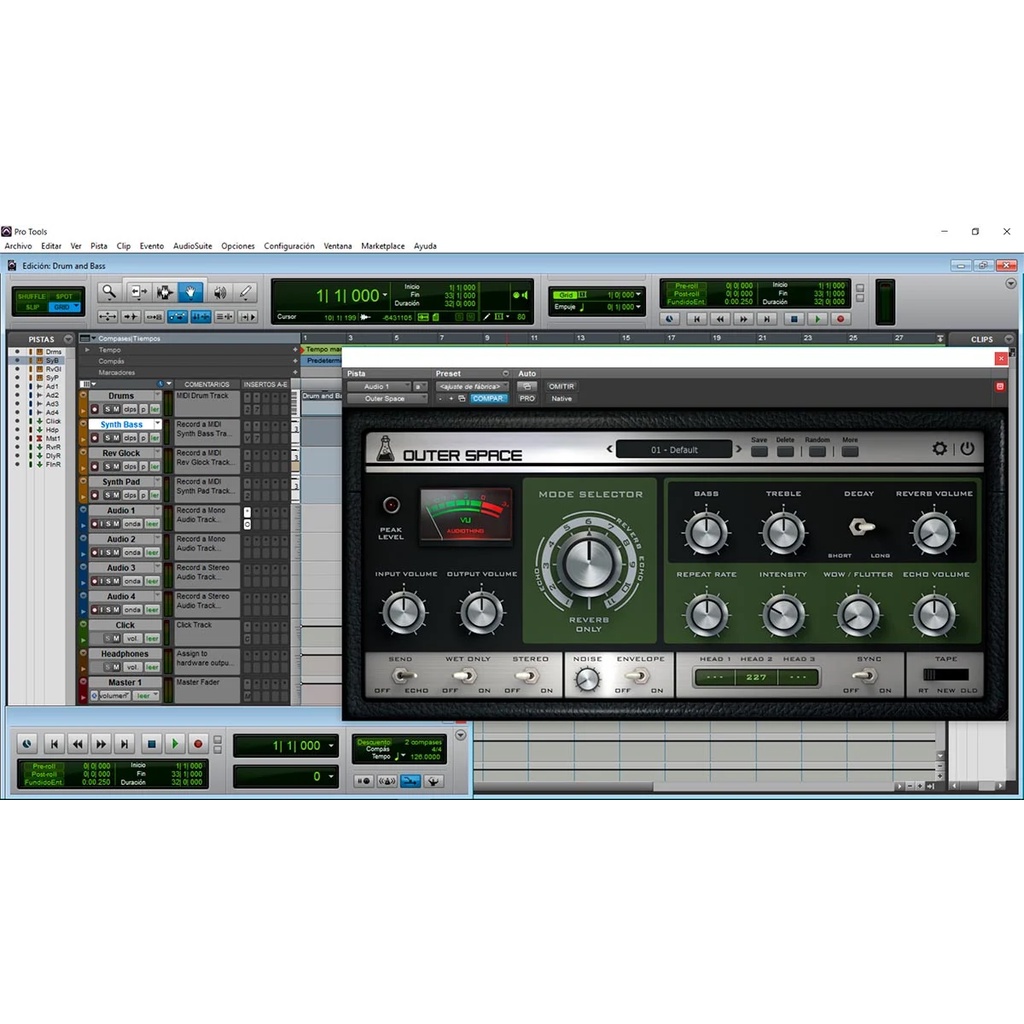Viewport: 1024px width, 1024px height.
Task: Open the Outer Space insert selector dropdown
Action: 387,398
